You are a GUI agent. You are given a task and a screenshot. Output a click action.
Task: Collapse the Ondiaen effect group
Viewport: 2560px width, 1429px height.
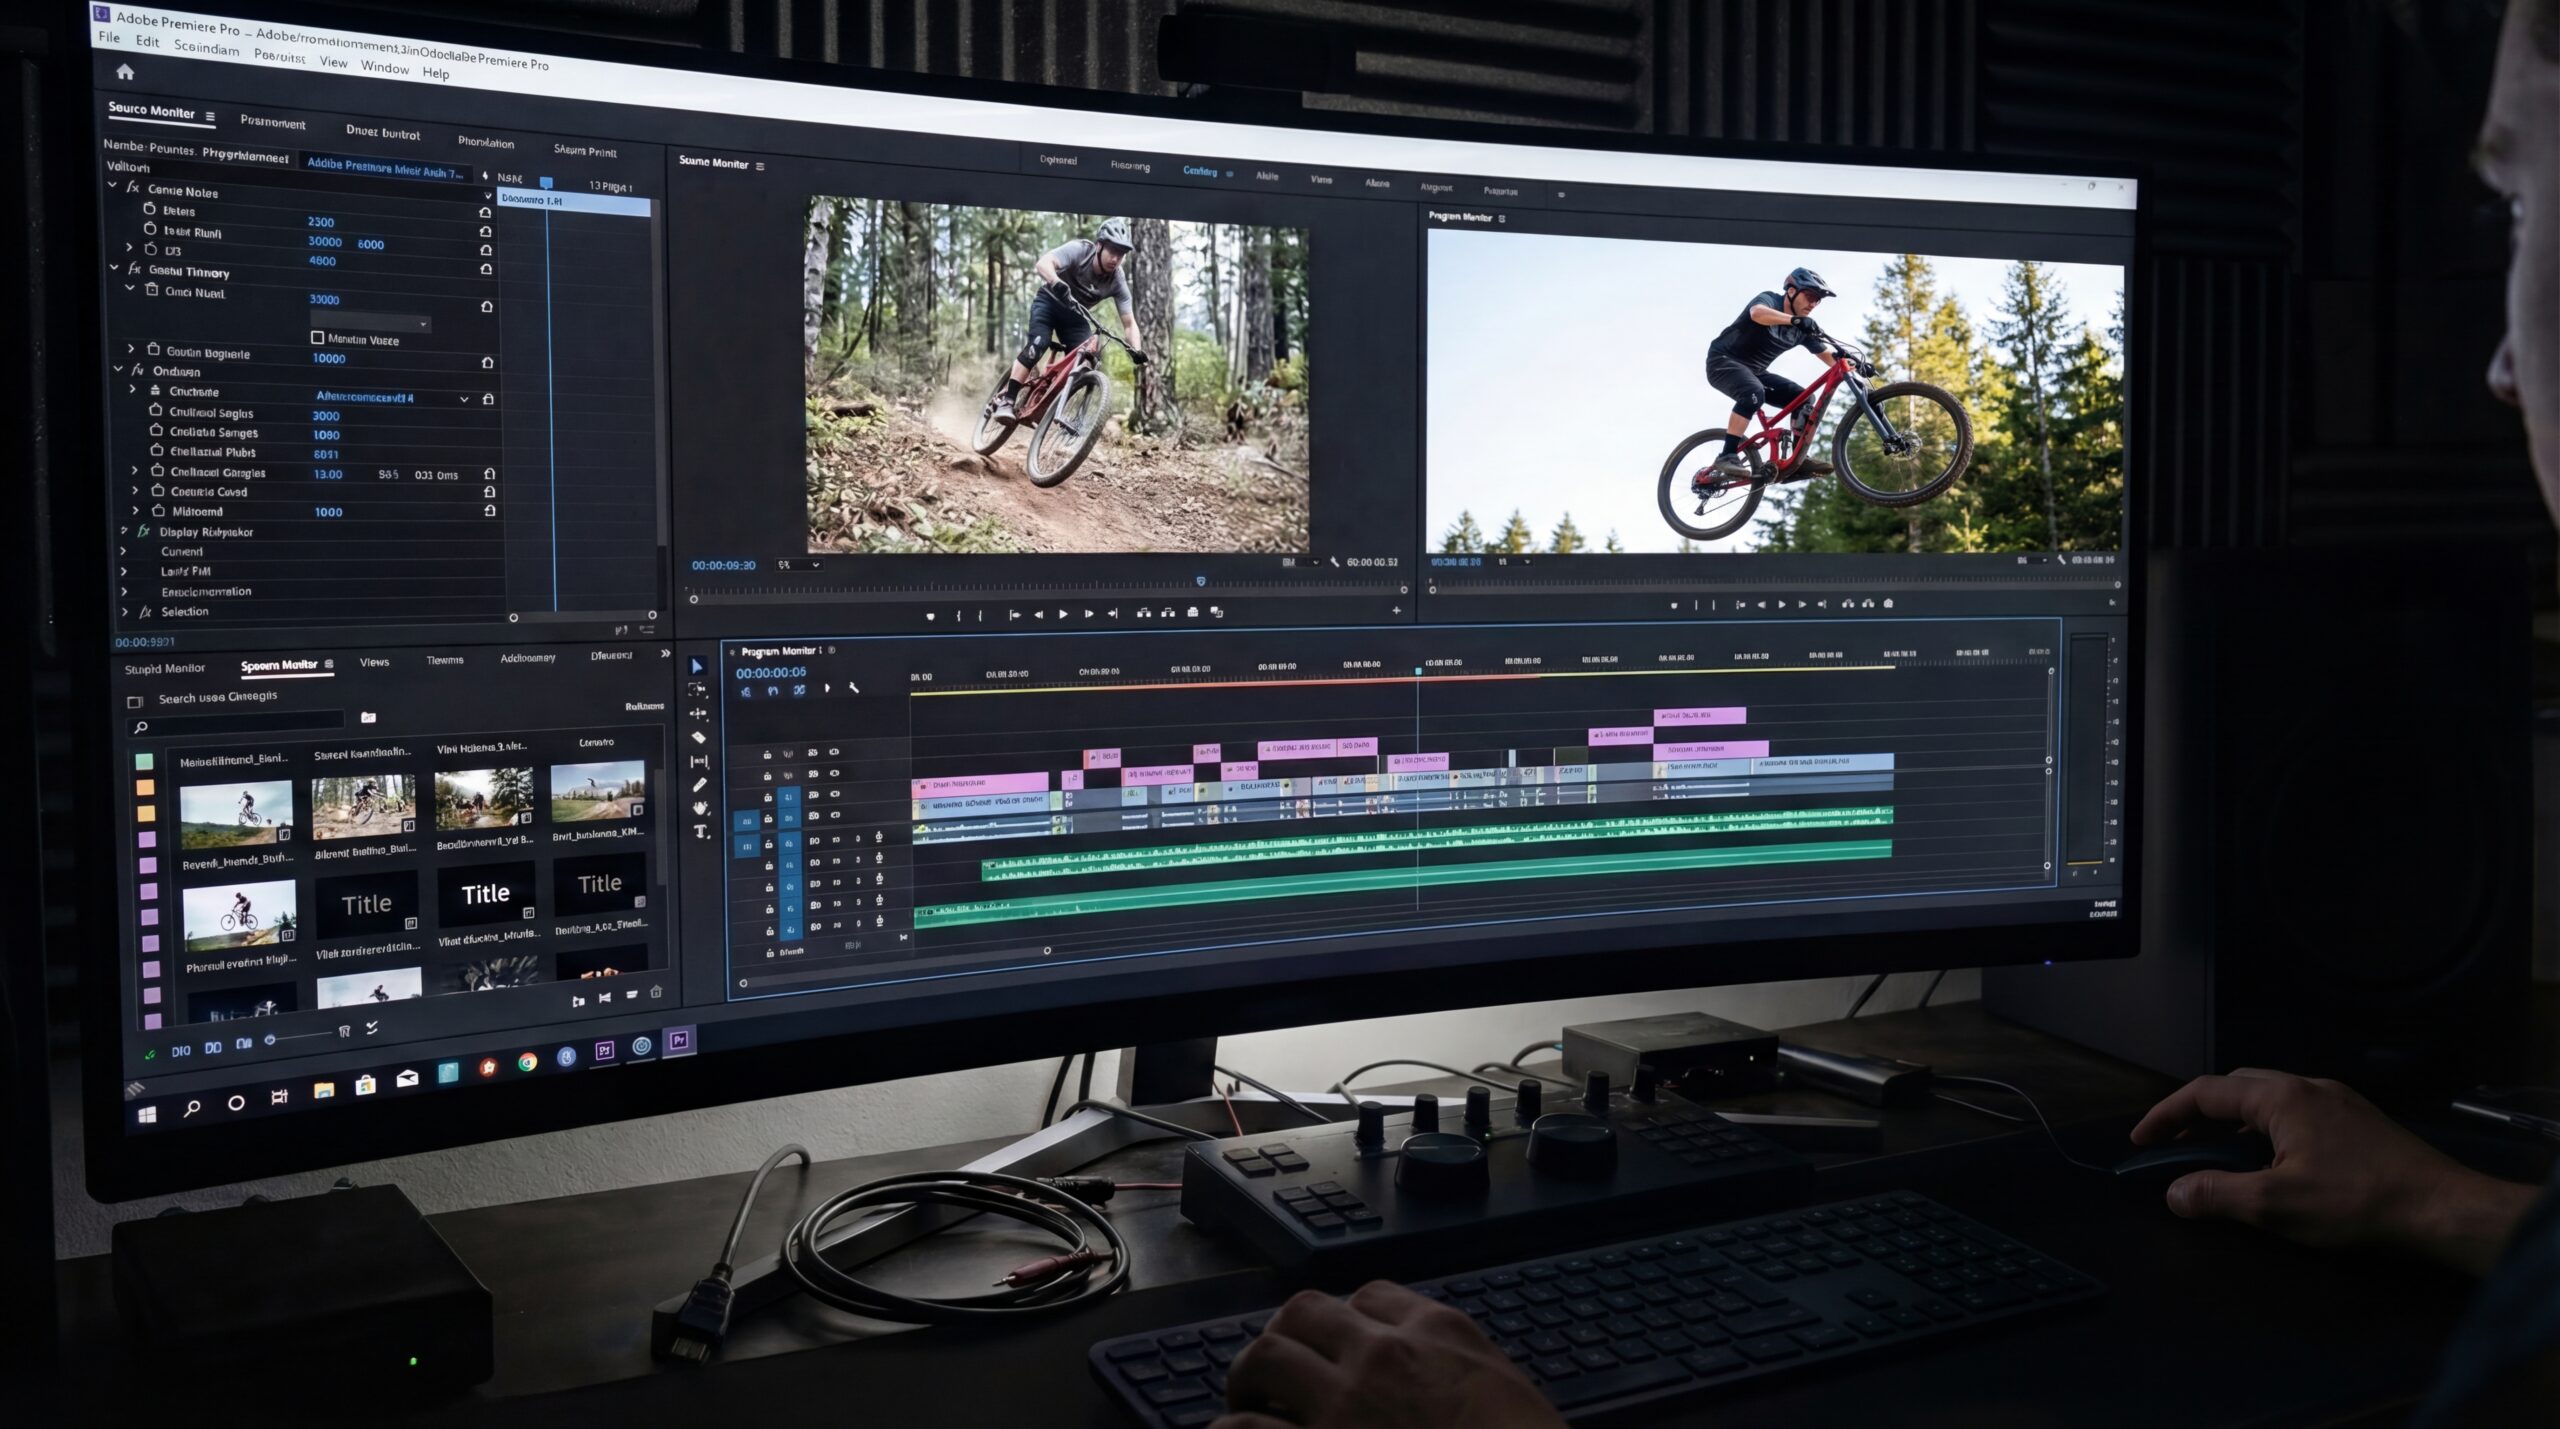119,369
